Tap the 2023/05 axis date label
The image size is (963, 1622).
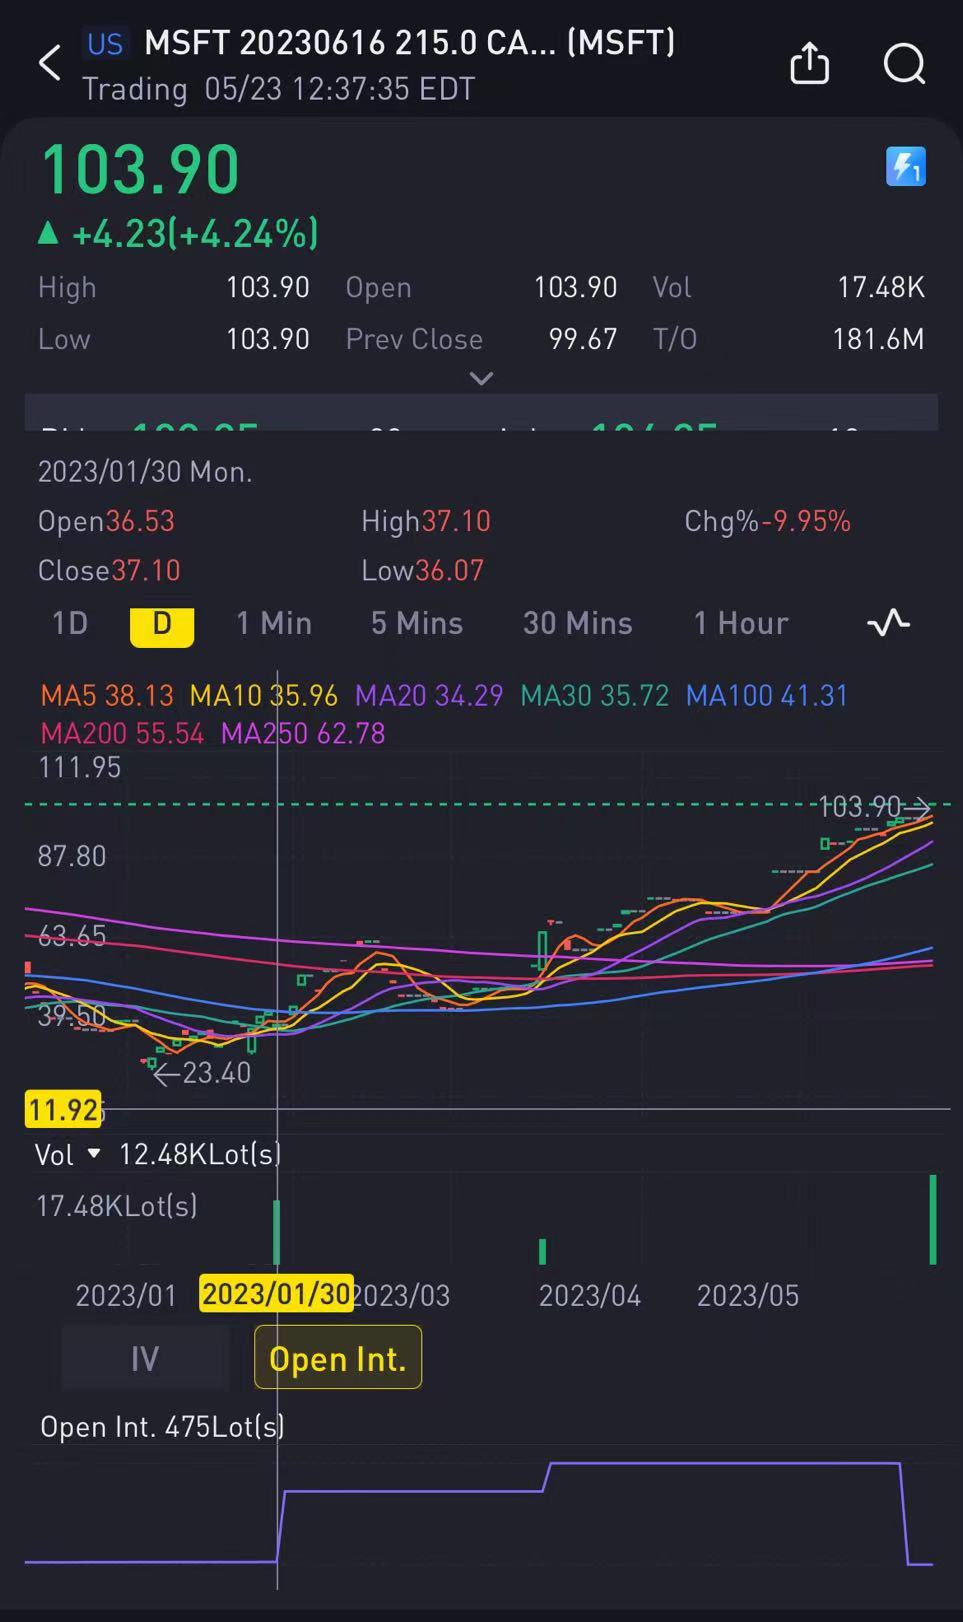[748, 1295]
